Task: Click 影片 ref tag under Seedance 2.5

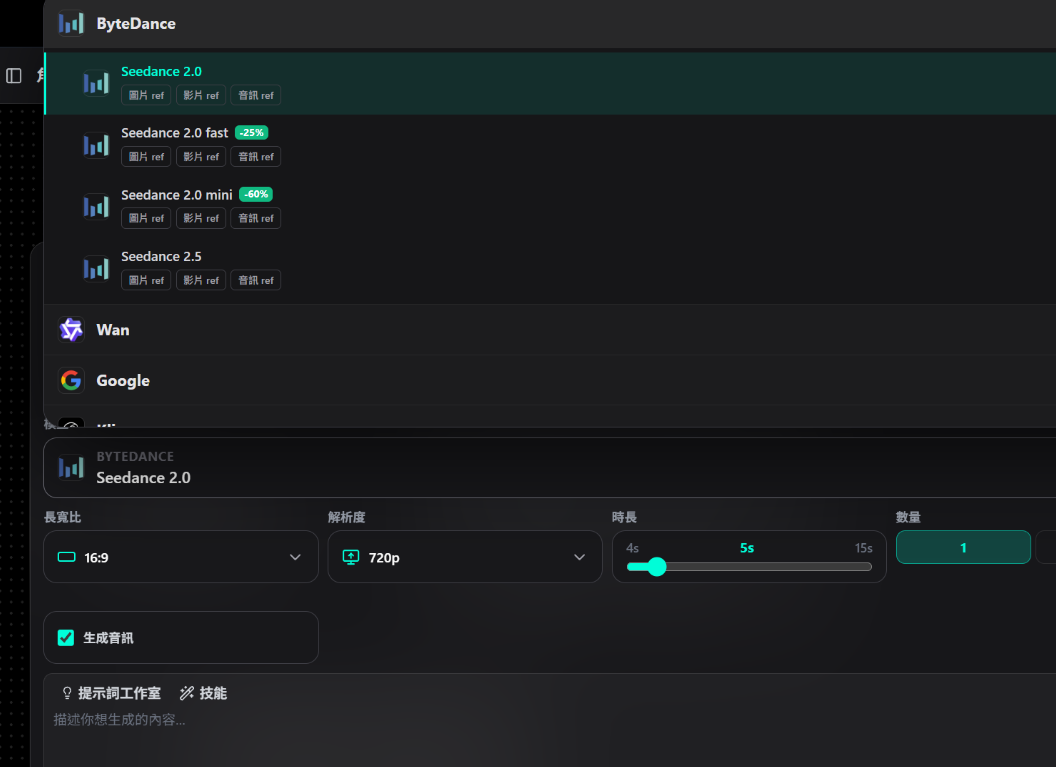Action: [x=201, y=280]
